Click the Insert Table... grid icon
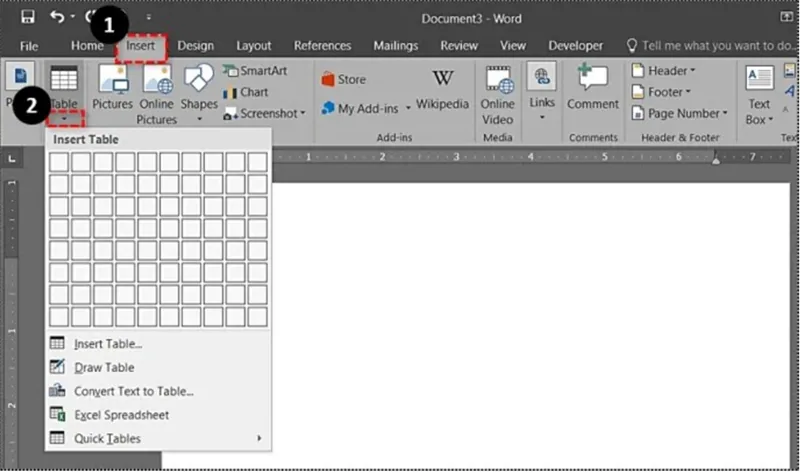The width and height of the screenshot is (800, 473). click(57, 343)
